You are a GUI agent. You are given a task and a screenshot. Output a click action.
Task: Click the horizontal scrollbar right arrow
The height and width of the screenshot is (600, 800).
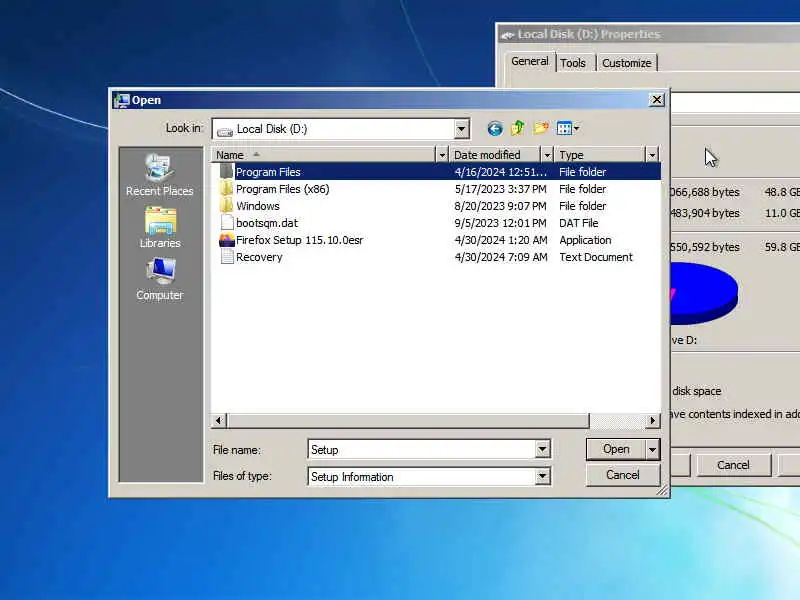coord(652,420)
